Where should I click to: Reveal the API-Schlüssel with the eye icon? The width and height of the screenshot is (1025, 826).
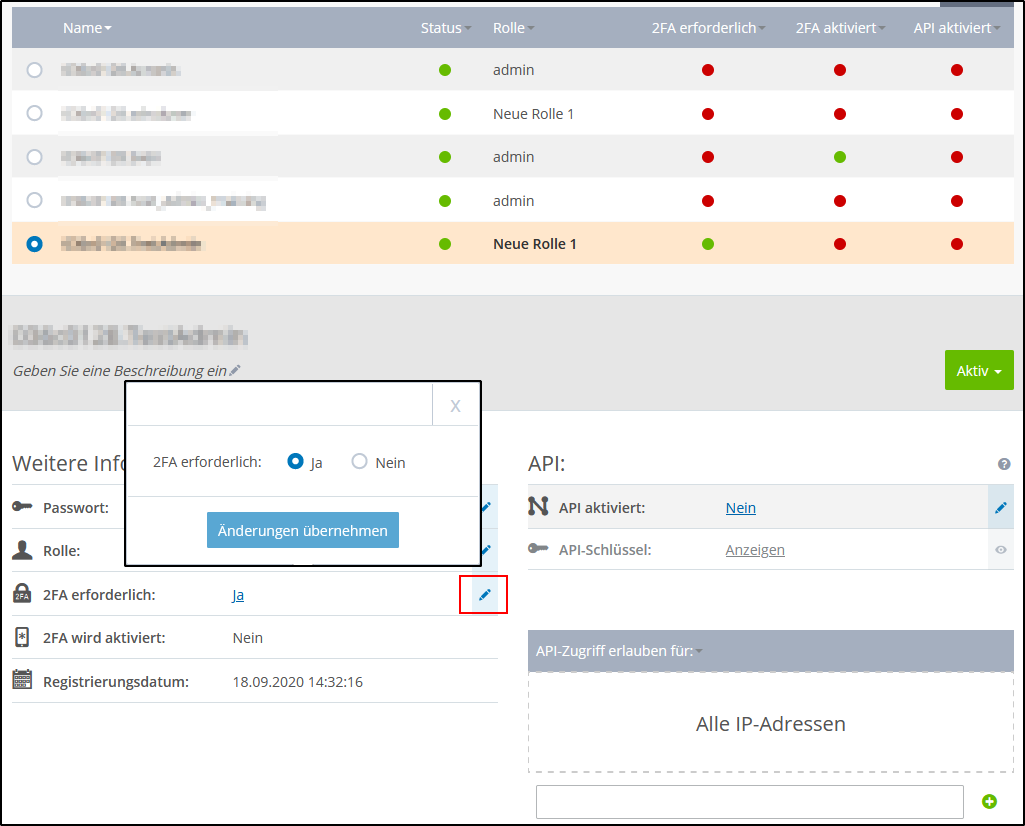pyautogui.click(x=1000, y=550)
